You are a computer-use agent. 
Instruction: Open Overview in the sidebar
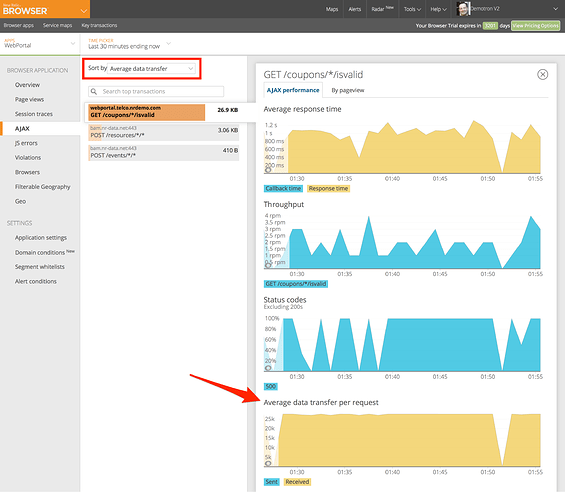(x=27, y=85)
